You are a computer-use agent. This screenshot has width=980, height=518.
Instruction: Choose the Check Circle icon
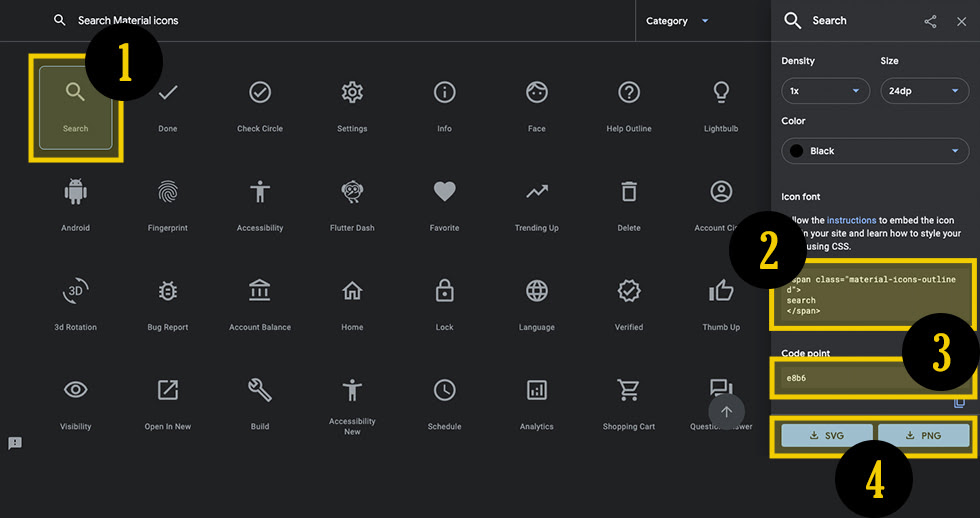[260, 92]
